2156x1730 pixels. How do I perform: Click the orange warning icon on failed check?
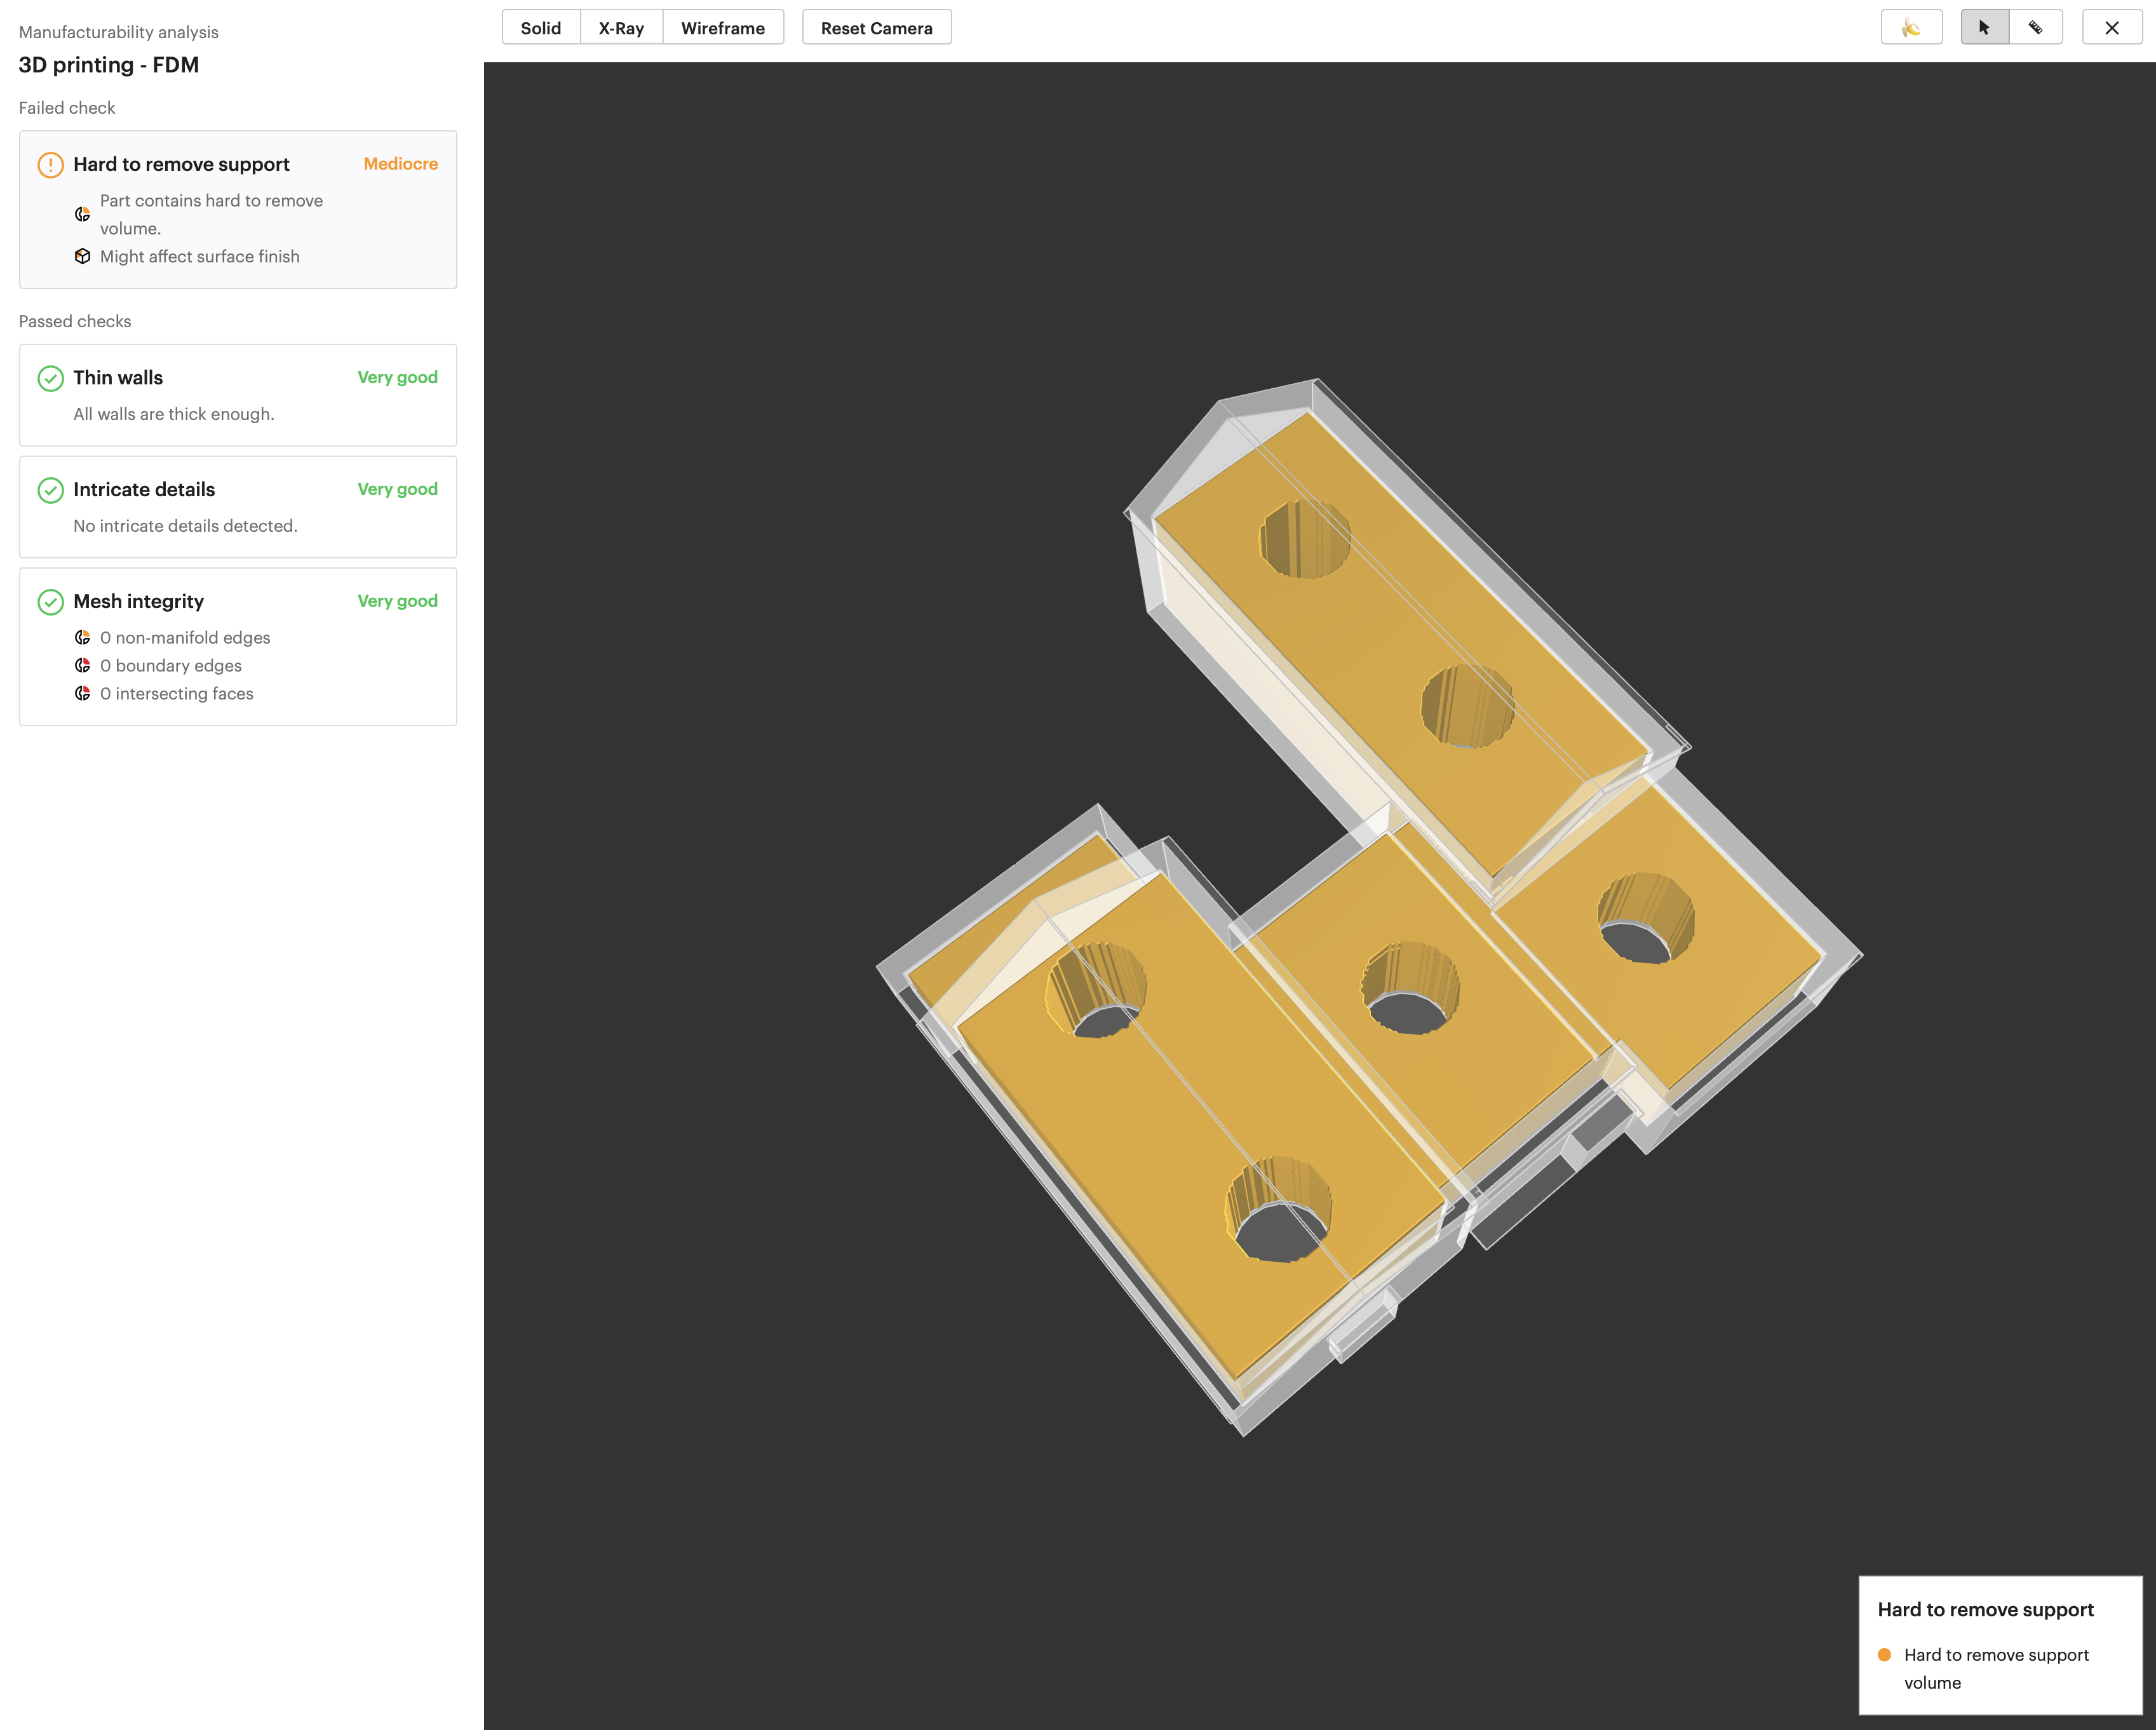point(50,165)
